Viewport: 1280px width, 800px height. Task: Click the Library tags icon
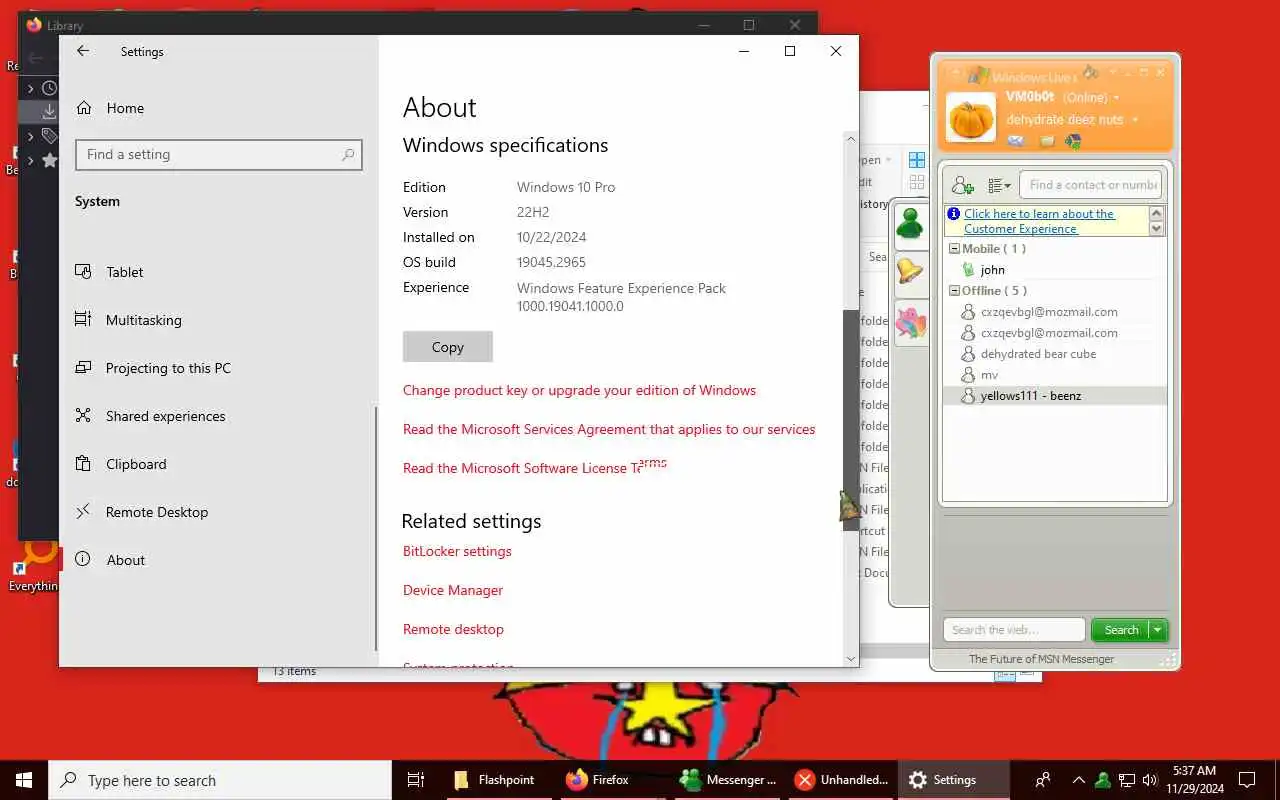click(49, 136)
